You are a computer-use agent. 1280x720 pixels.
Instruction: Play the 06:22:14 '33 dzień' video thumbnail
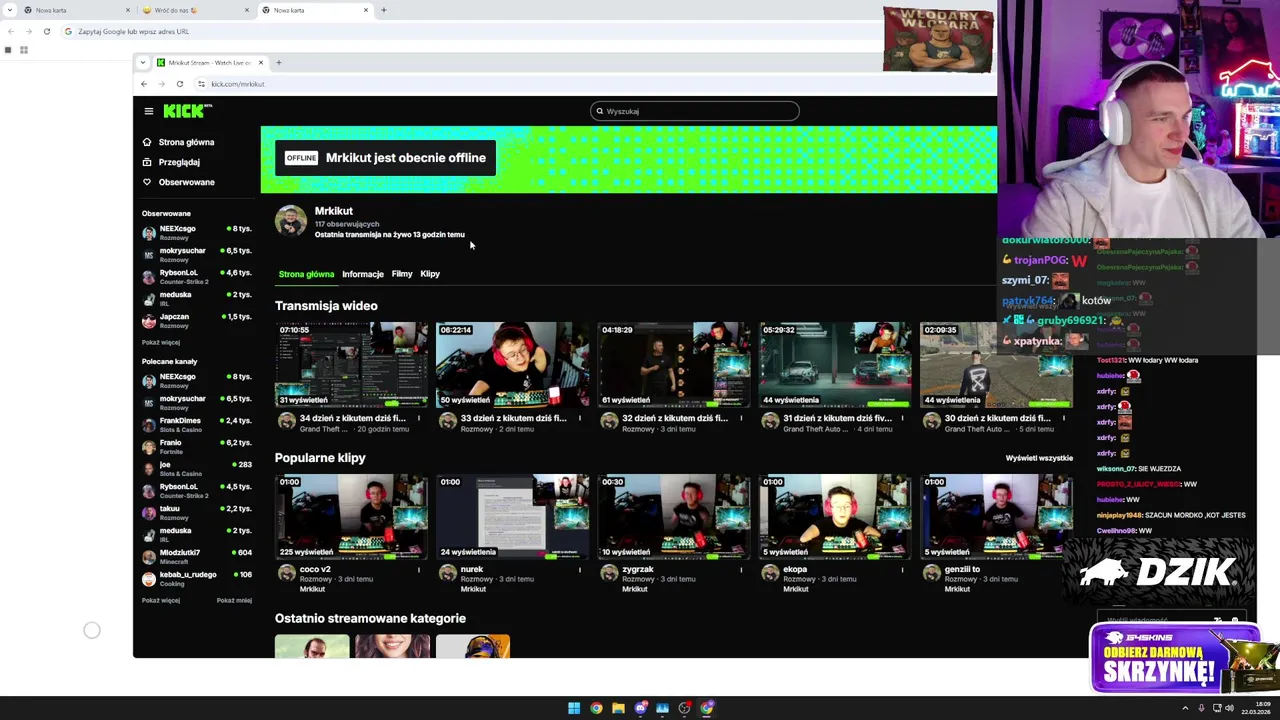point(512,365)
